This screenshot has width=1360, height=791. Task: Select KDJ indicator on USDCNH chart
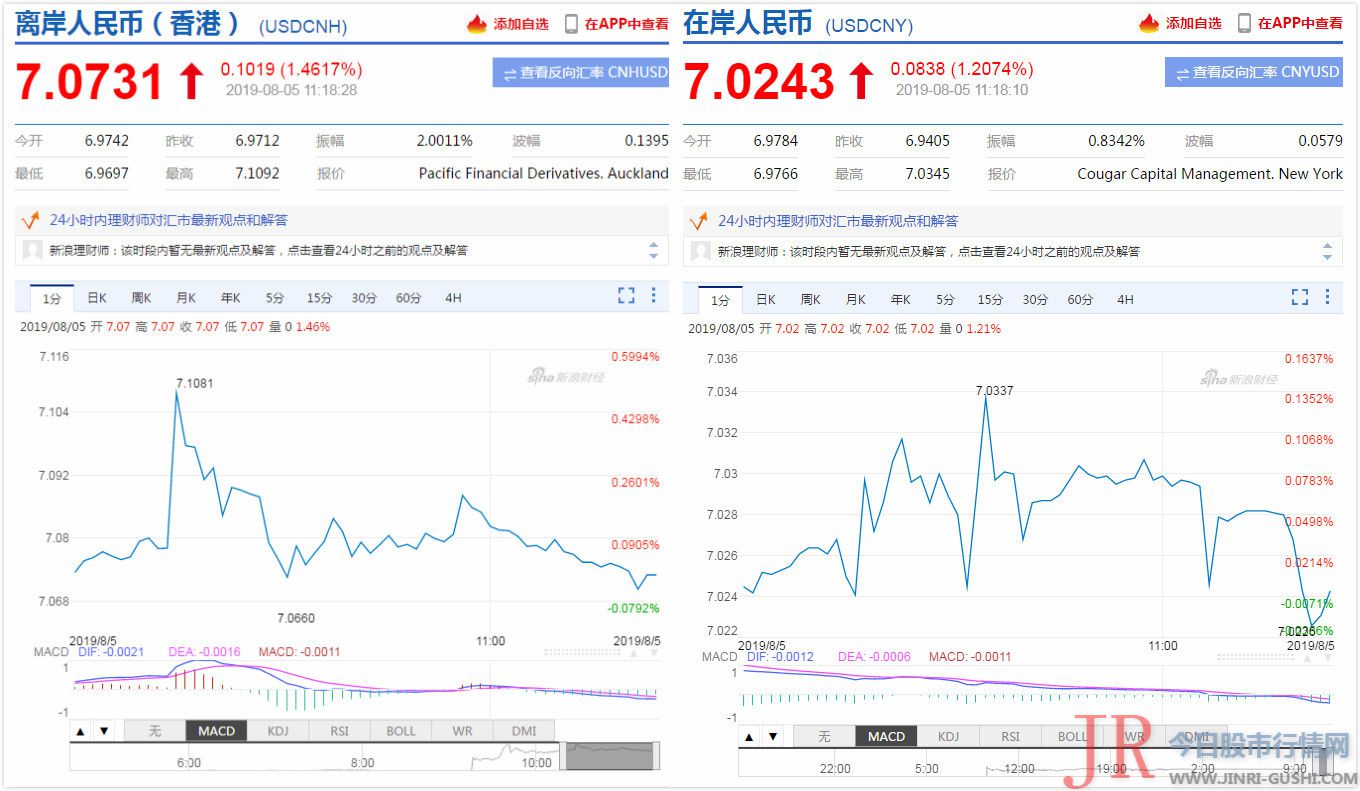pyautogui.click(x=278, y=731)
